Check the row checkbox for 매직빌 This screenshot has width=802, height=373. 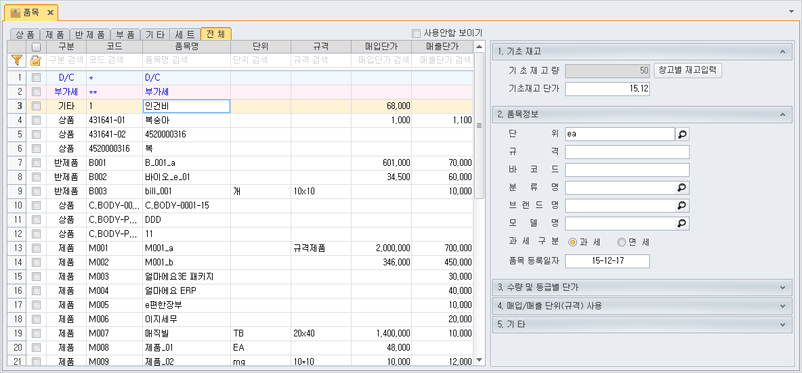pyautogui.click(x=36, y=334)
